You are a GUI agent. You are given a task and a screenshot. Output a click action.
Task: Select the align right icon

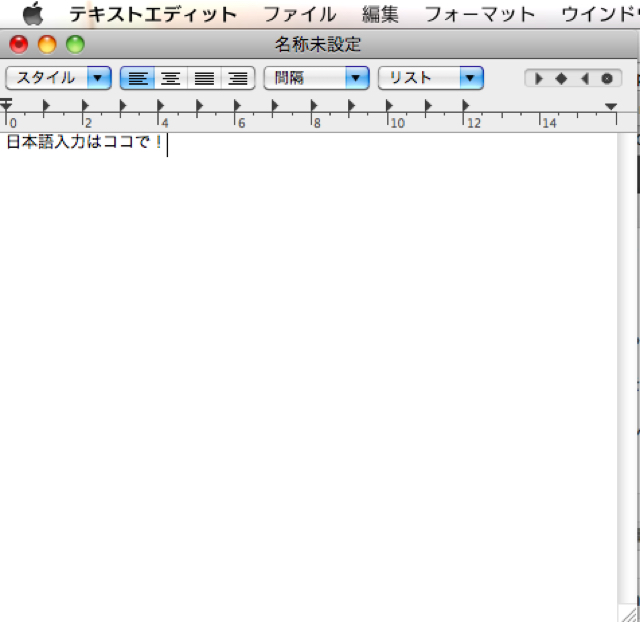click(x=238, y=78)
